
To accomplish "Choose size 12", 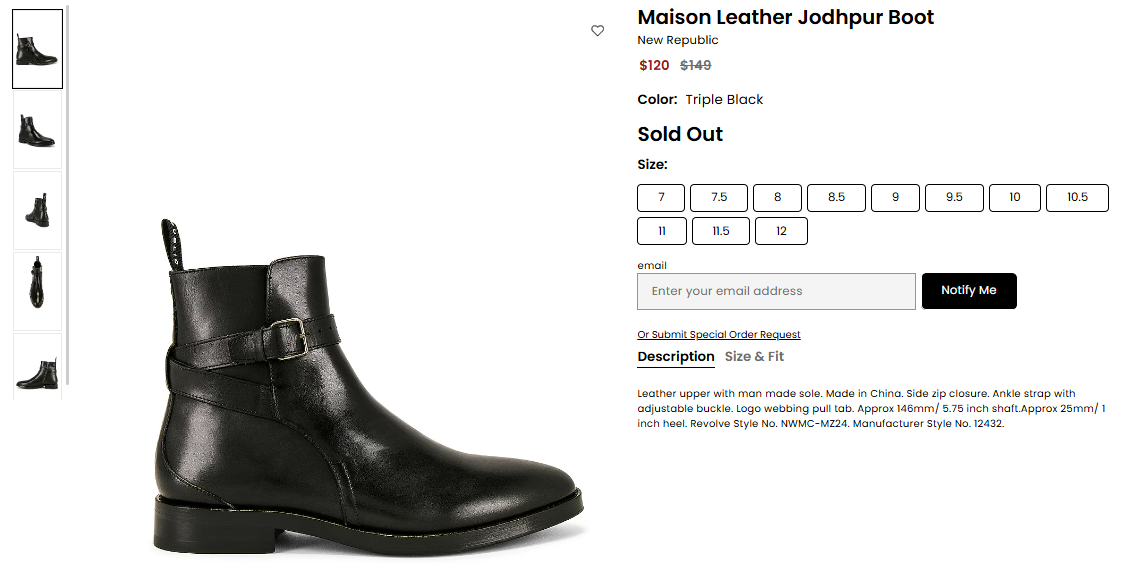I will click(x=781, y=231).
